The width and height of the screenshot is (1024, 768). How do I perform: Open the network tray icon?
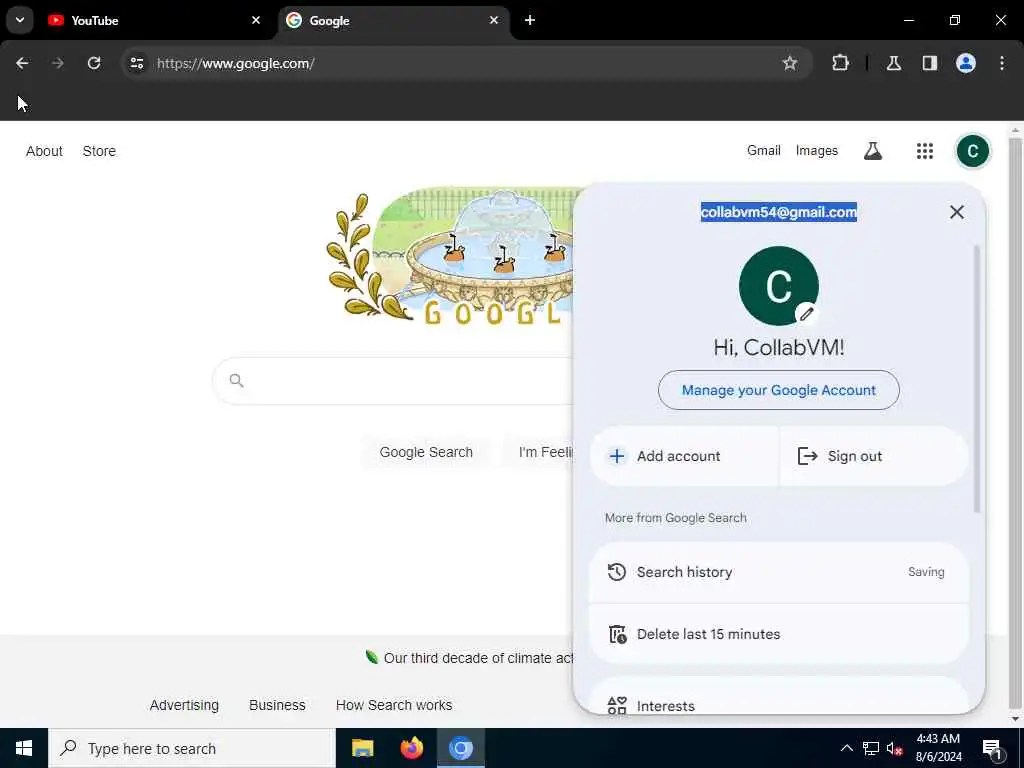(871, 748)
